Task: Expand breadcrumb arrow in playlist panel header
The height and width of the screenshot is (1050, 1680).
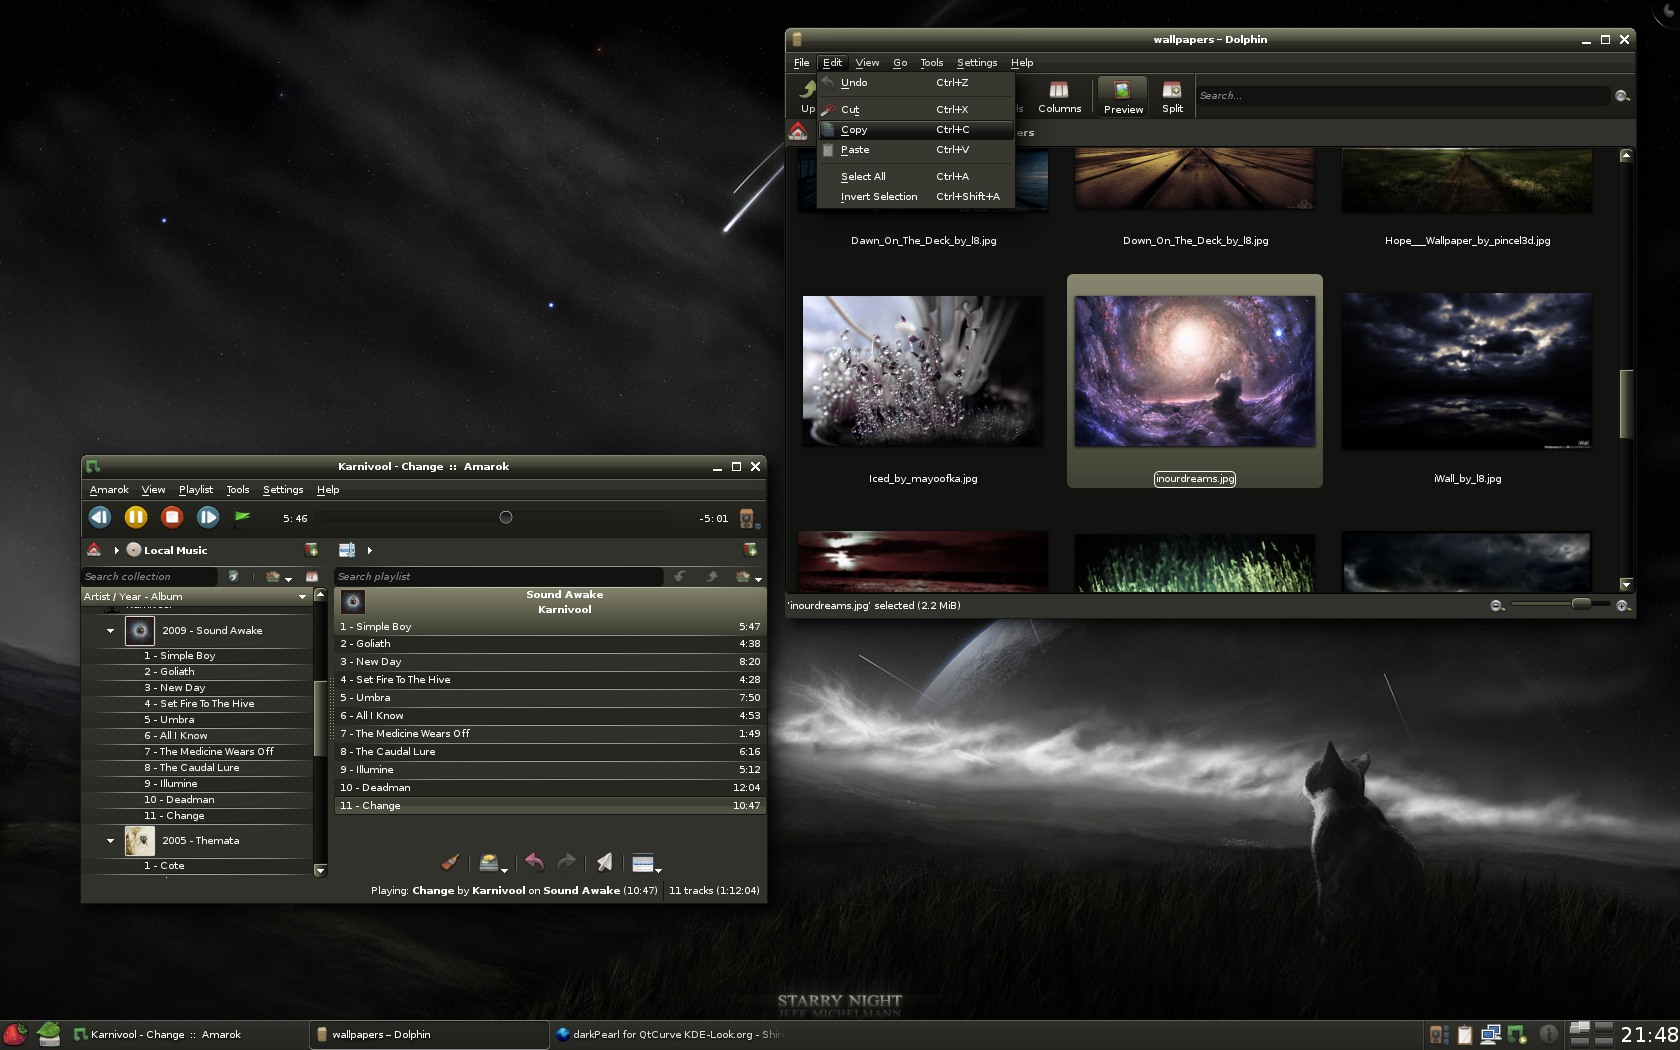Action: click(369, 550)
